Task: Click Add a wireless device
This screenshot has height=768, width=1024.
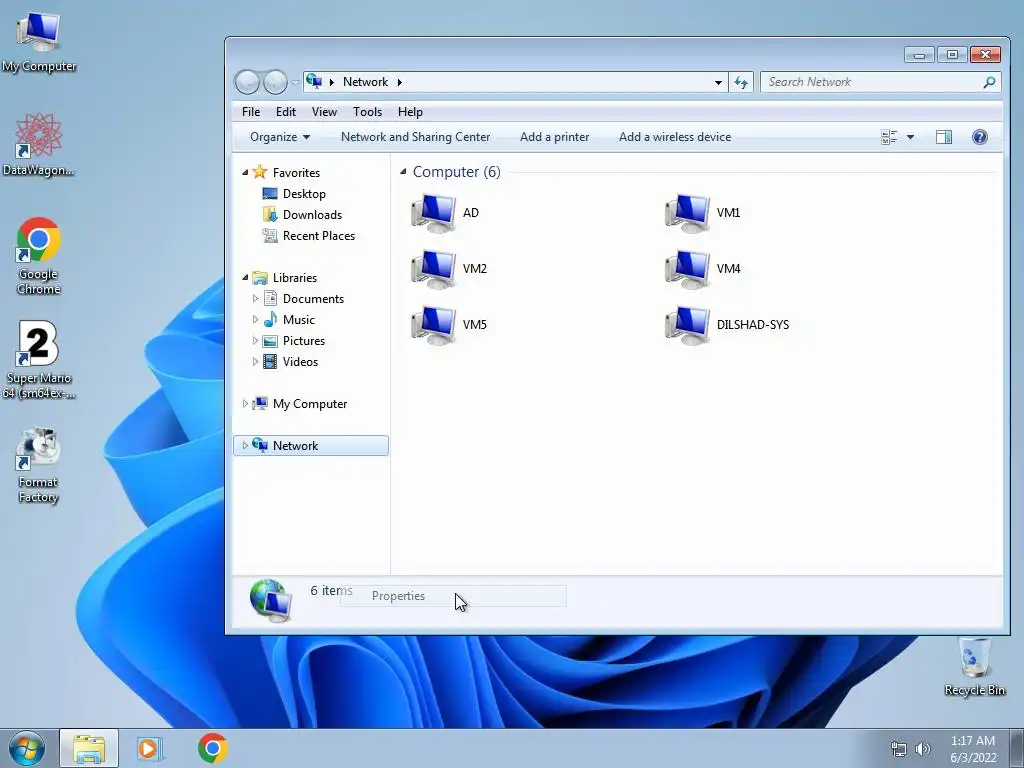Action: coord(675,137)
